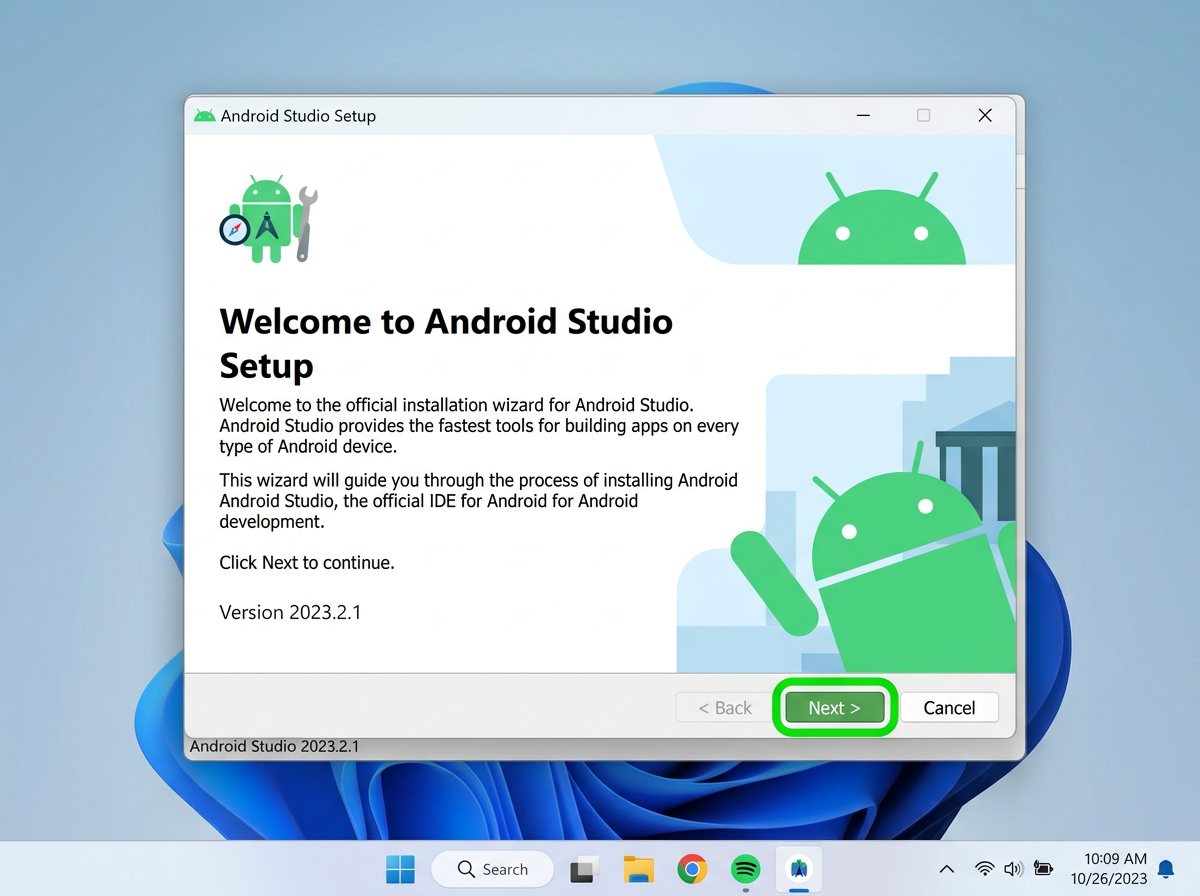Image resolution: width=1200 pixels, height=896 pixels.
Task: Minimize the Android Studio Setup window
Action: [x=863, y=116]
